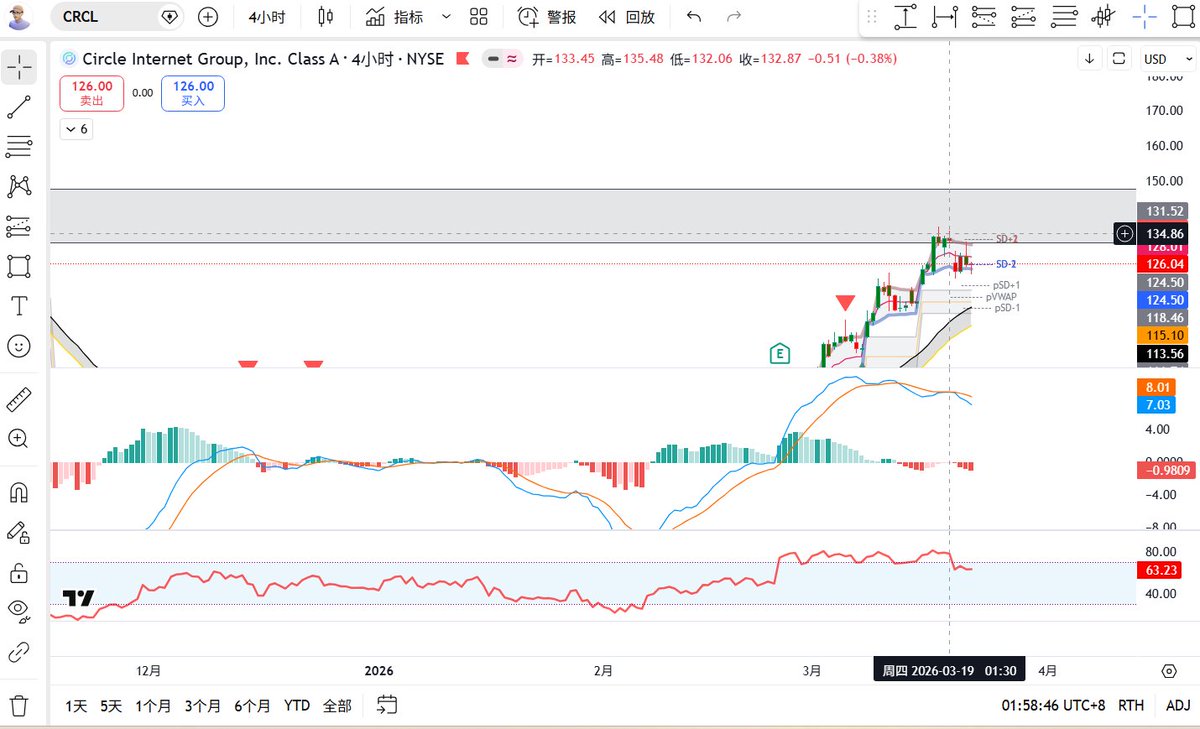
Task: Open the go-to-date calendar icon
Action: tap(388, 706)
